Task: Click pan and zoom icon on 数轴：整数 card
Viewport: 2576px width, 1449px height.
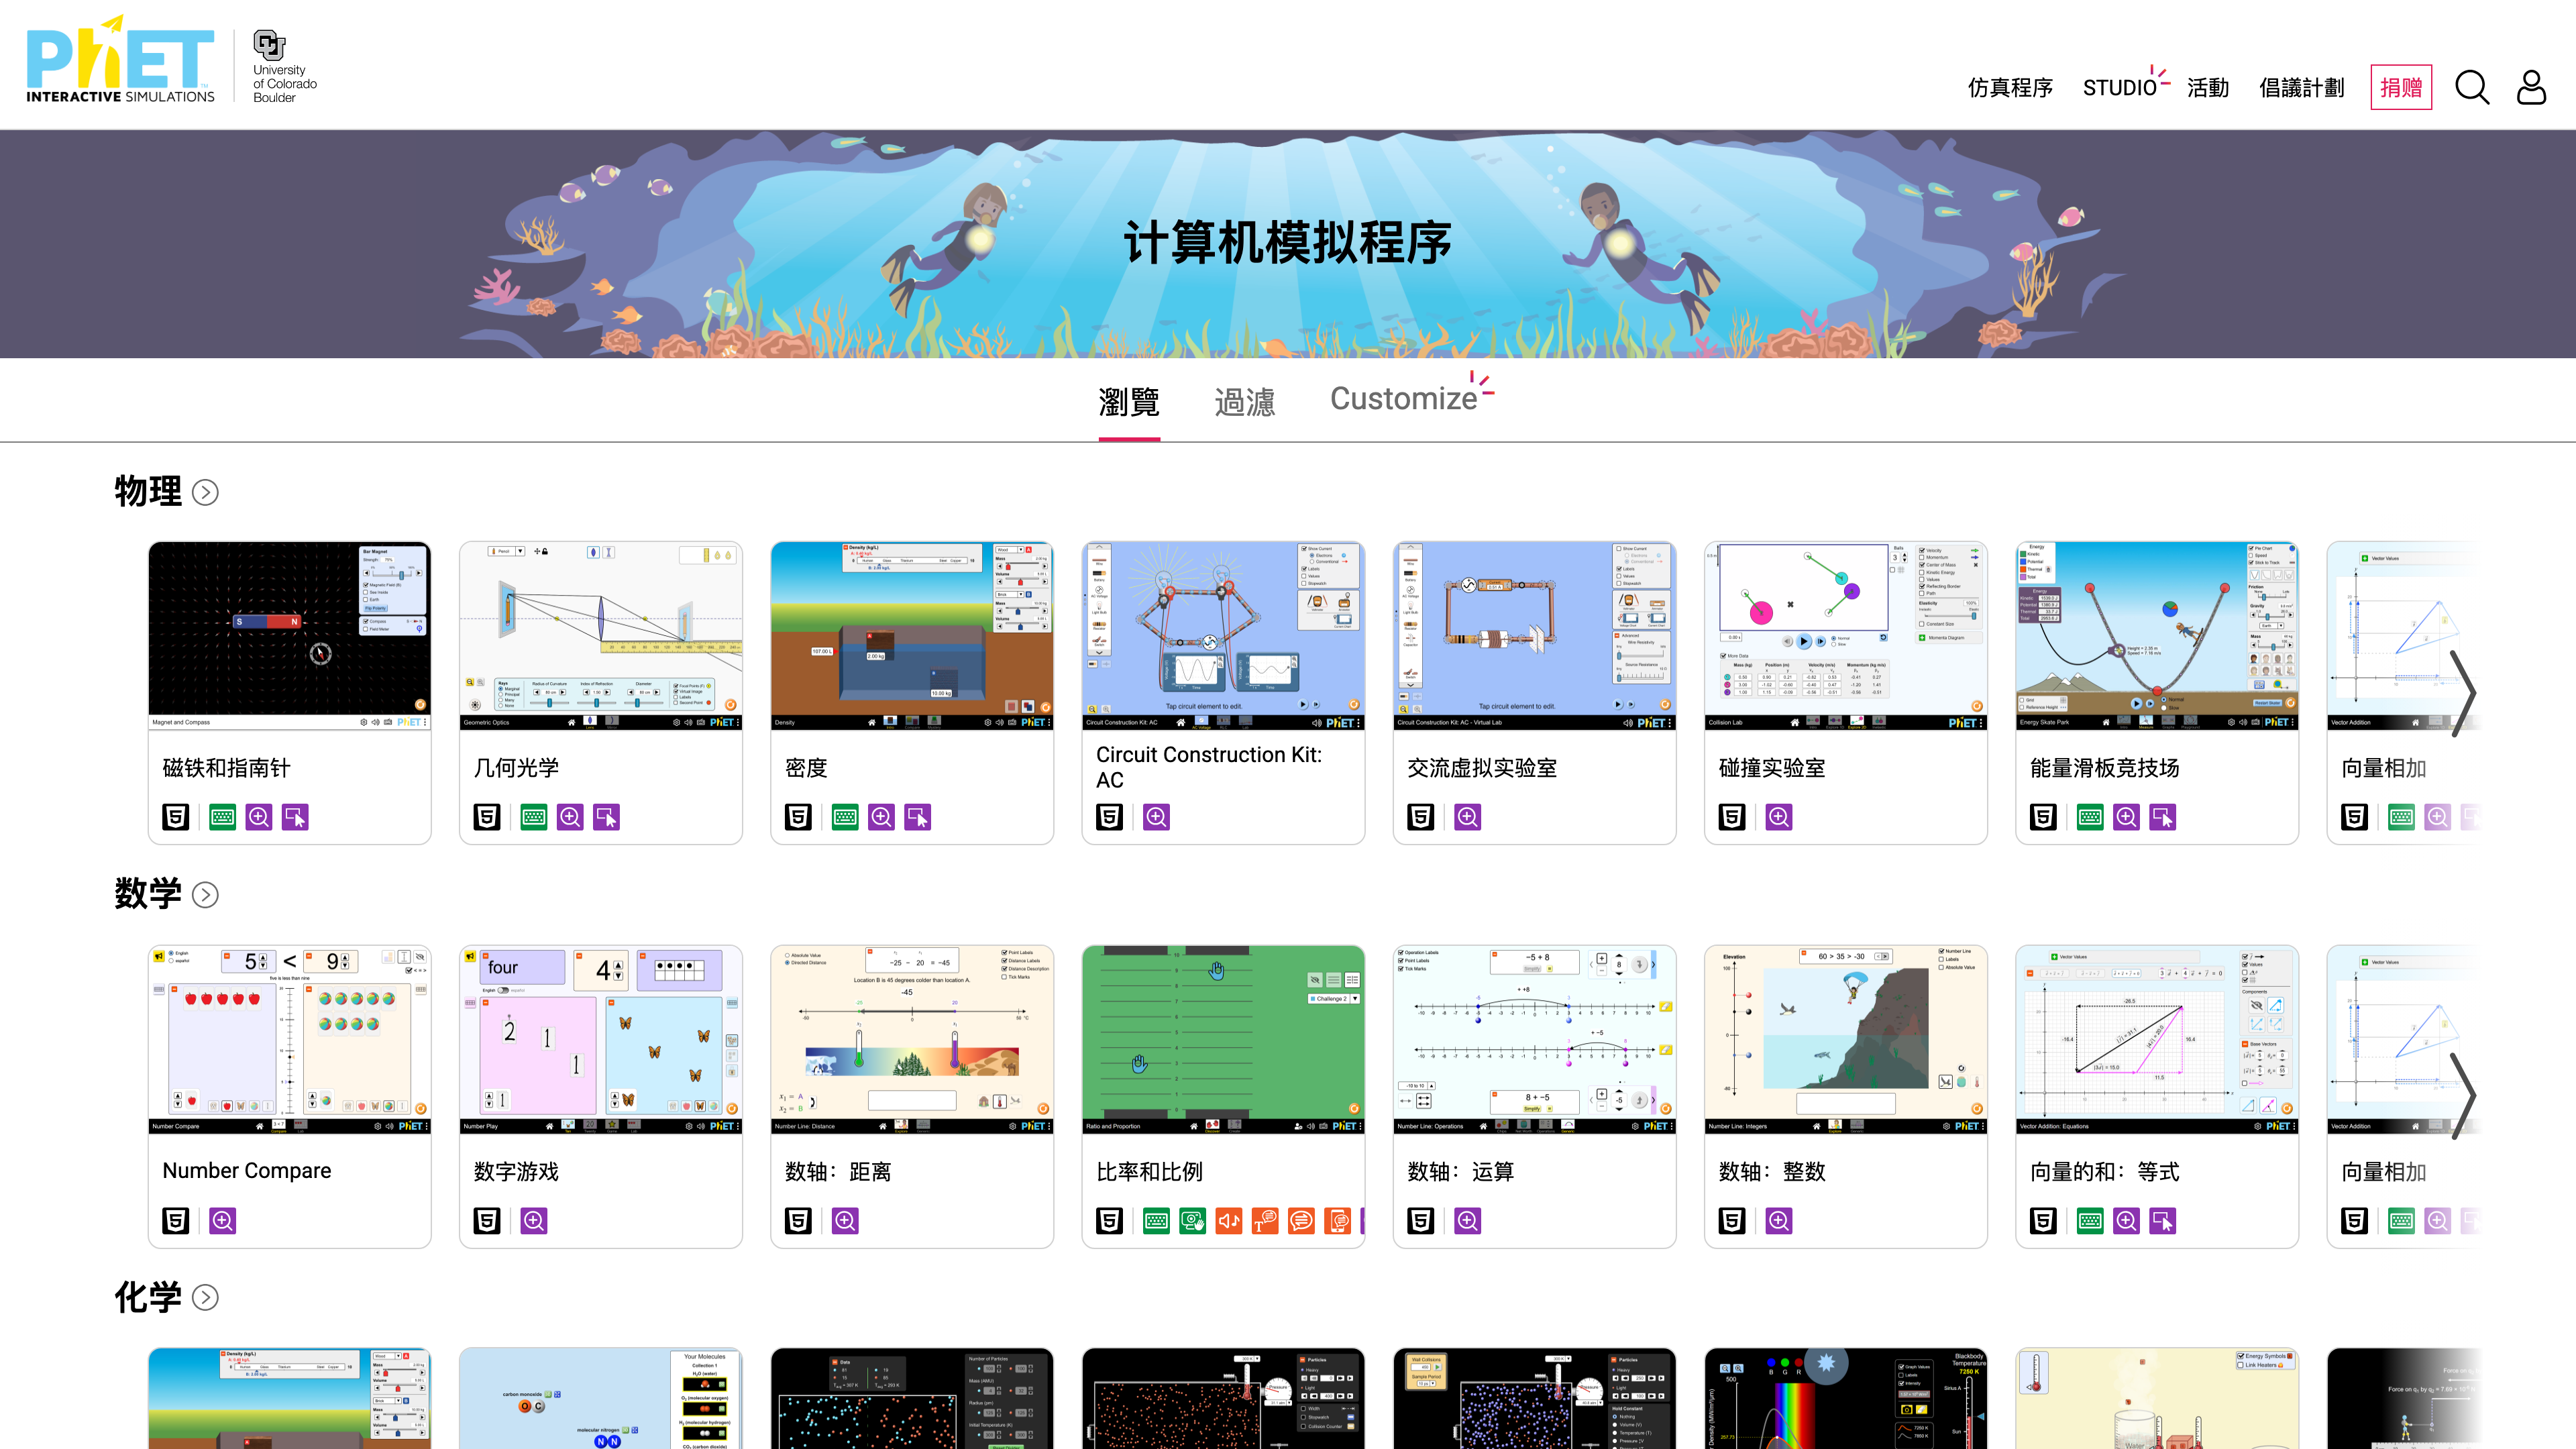Action: [x=1779, y=1220]
